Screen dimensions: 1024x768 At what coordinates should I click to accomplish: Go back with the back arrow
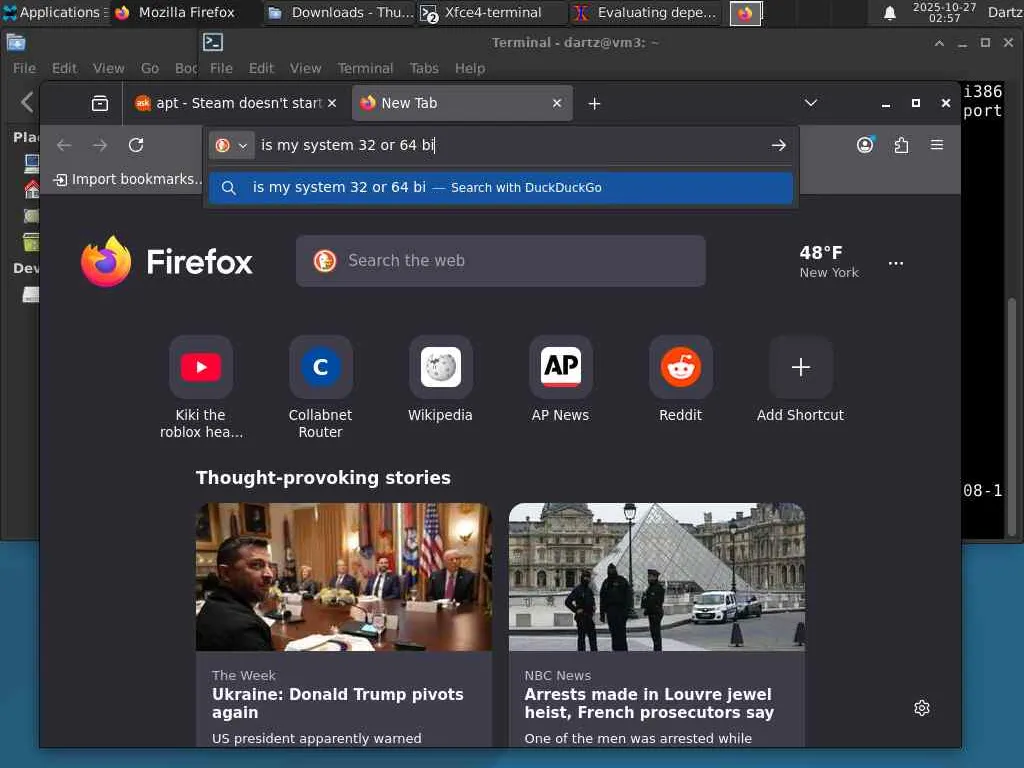point(64,145)
